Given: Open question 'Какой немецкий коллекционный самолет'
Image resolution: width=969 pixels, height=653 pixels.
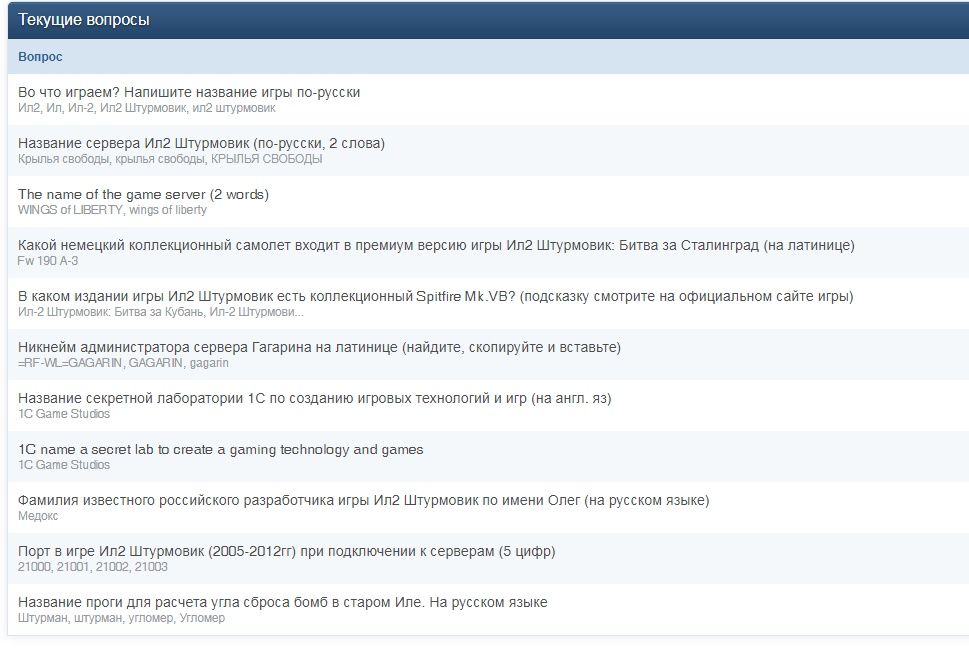Looking at the screenshot, I should click(436, 245).
